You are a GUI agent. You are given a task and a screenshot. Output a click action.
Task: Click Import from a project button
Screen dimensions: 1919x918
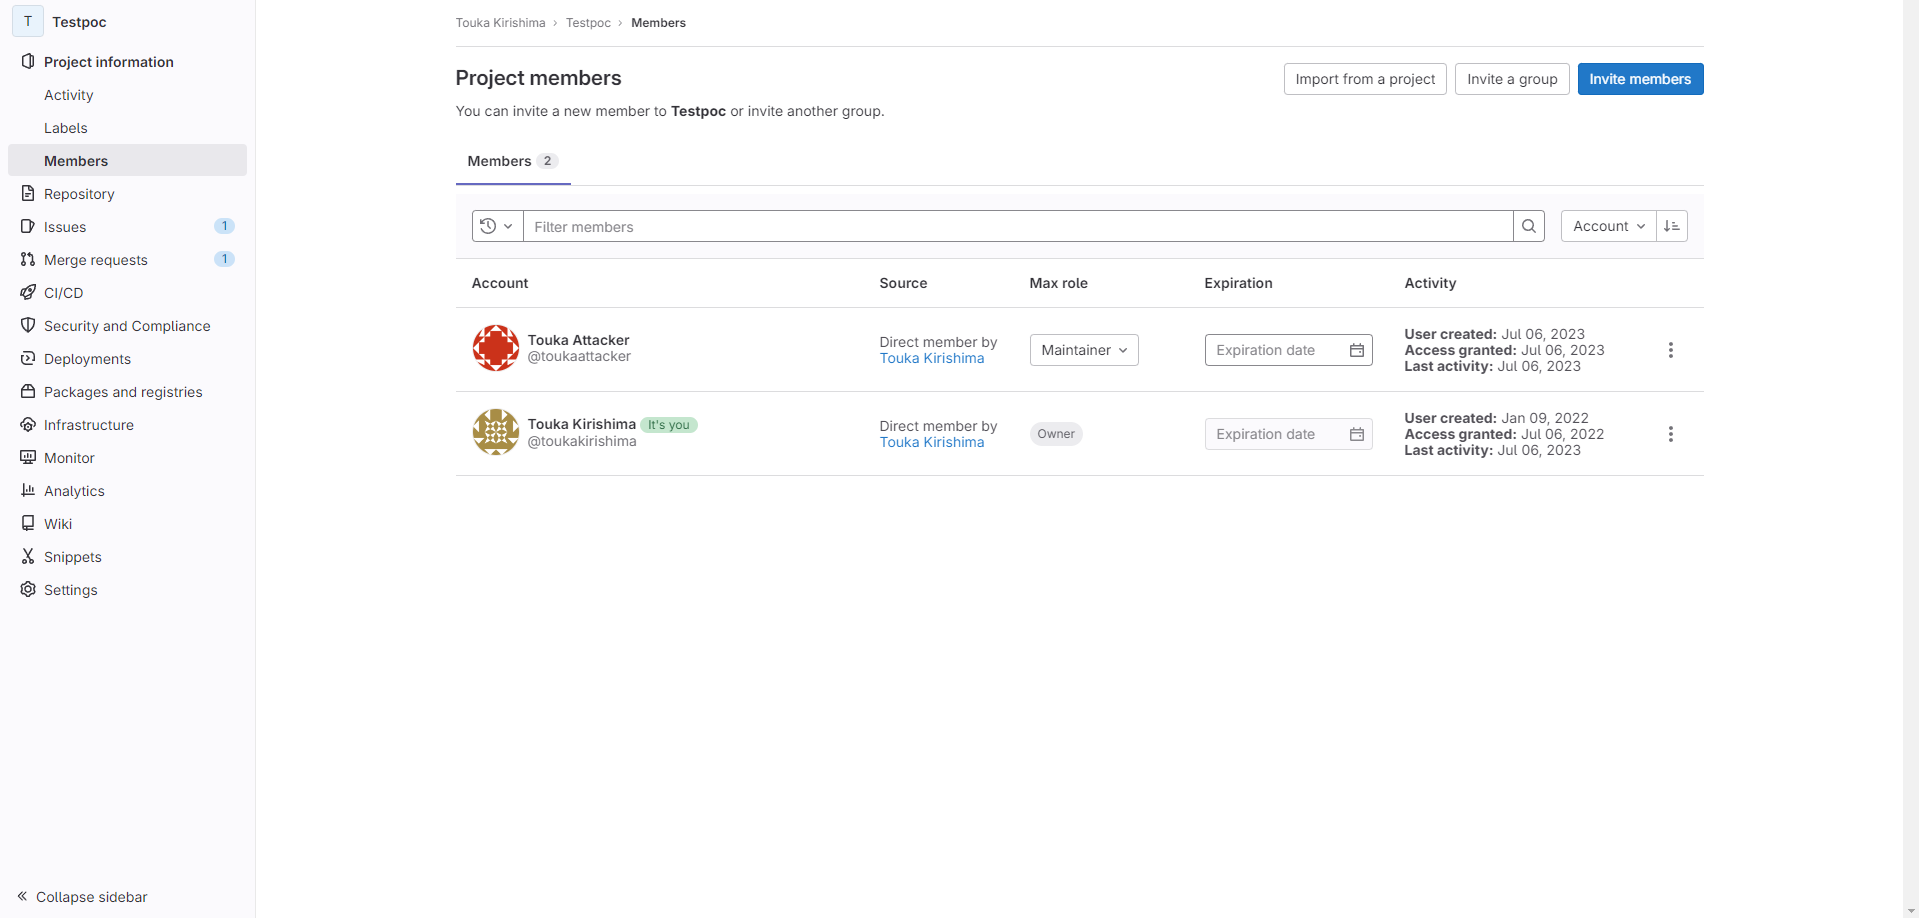click(x=1364, y=79)
